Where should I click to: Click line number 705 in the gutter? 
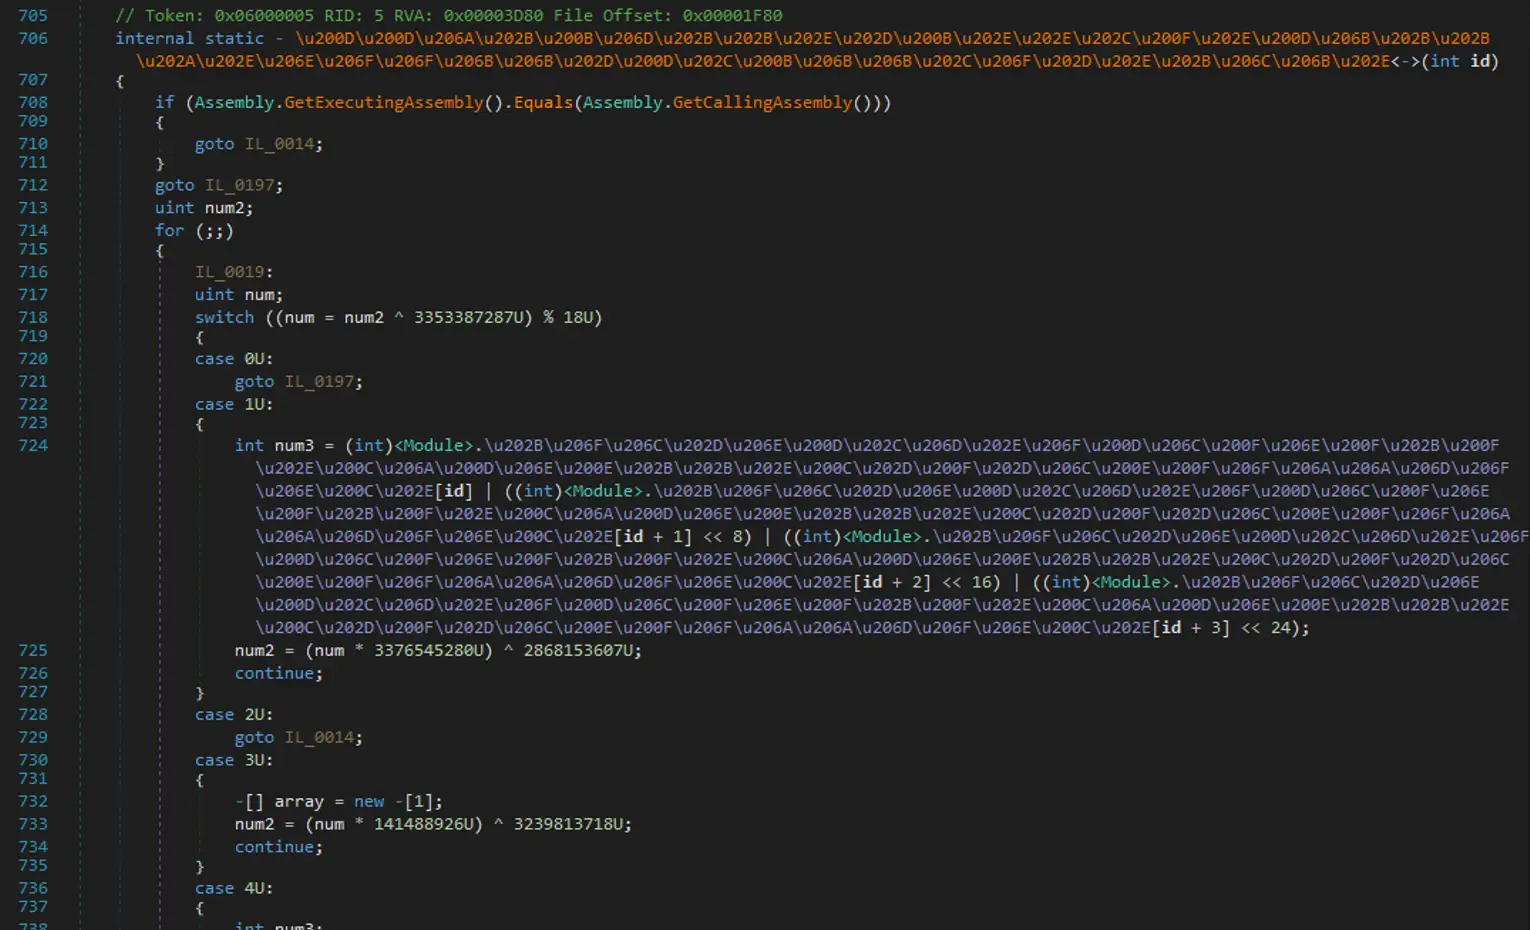33,16
